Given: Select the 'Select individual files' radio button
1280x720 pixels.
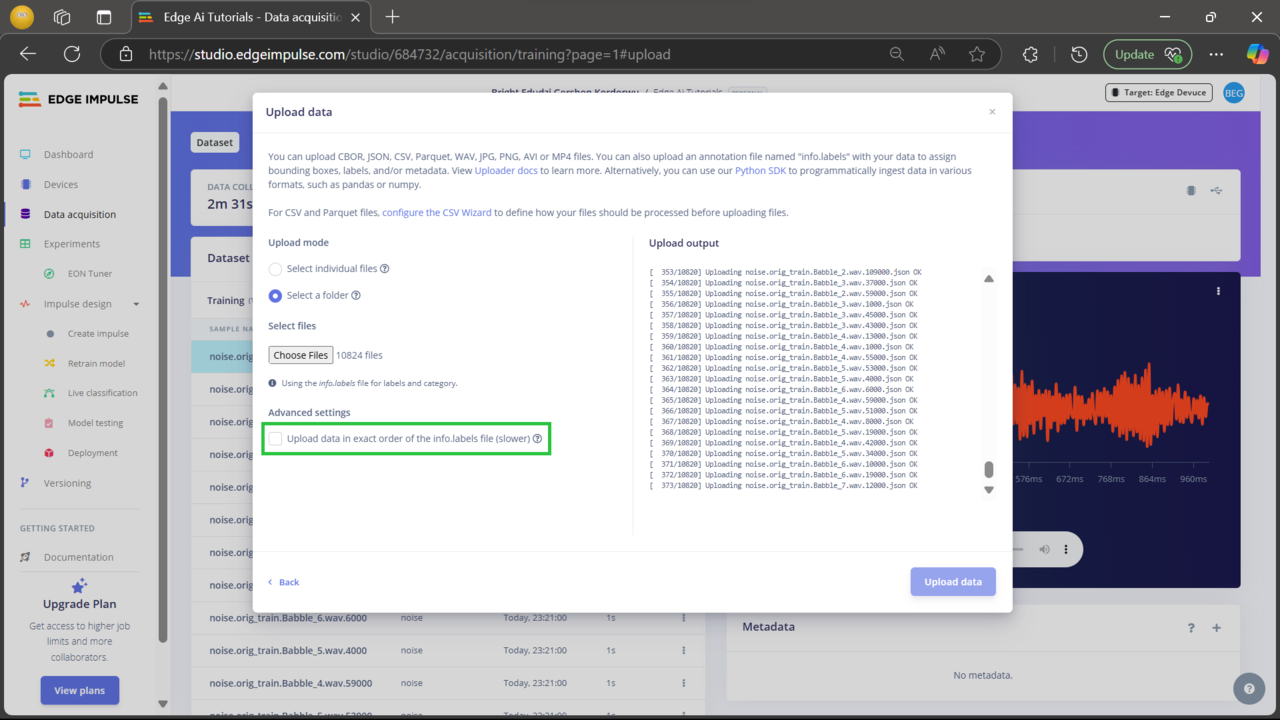Looking at the screenshot, I should click(x=275, y=268).
